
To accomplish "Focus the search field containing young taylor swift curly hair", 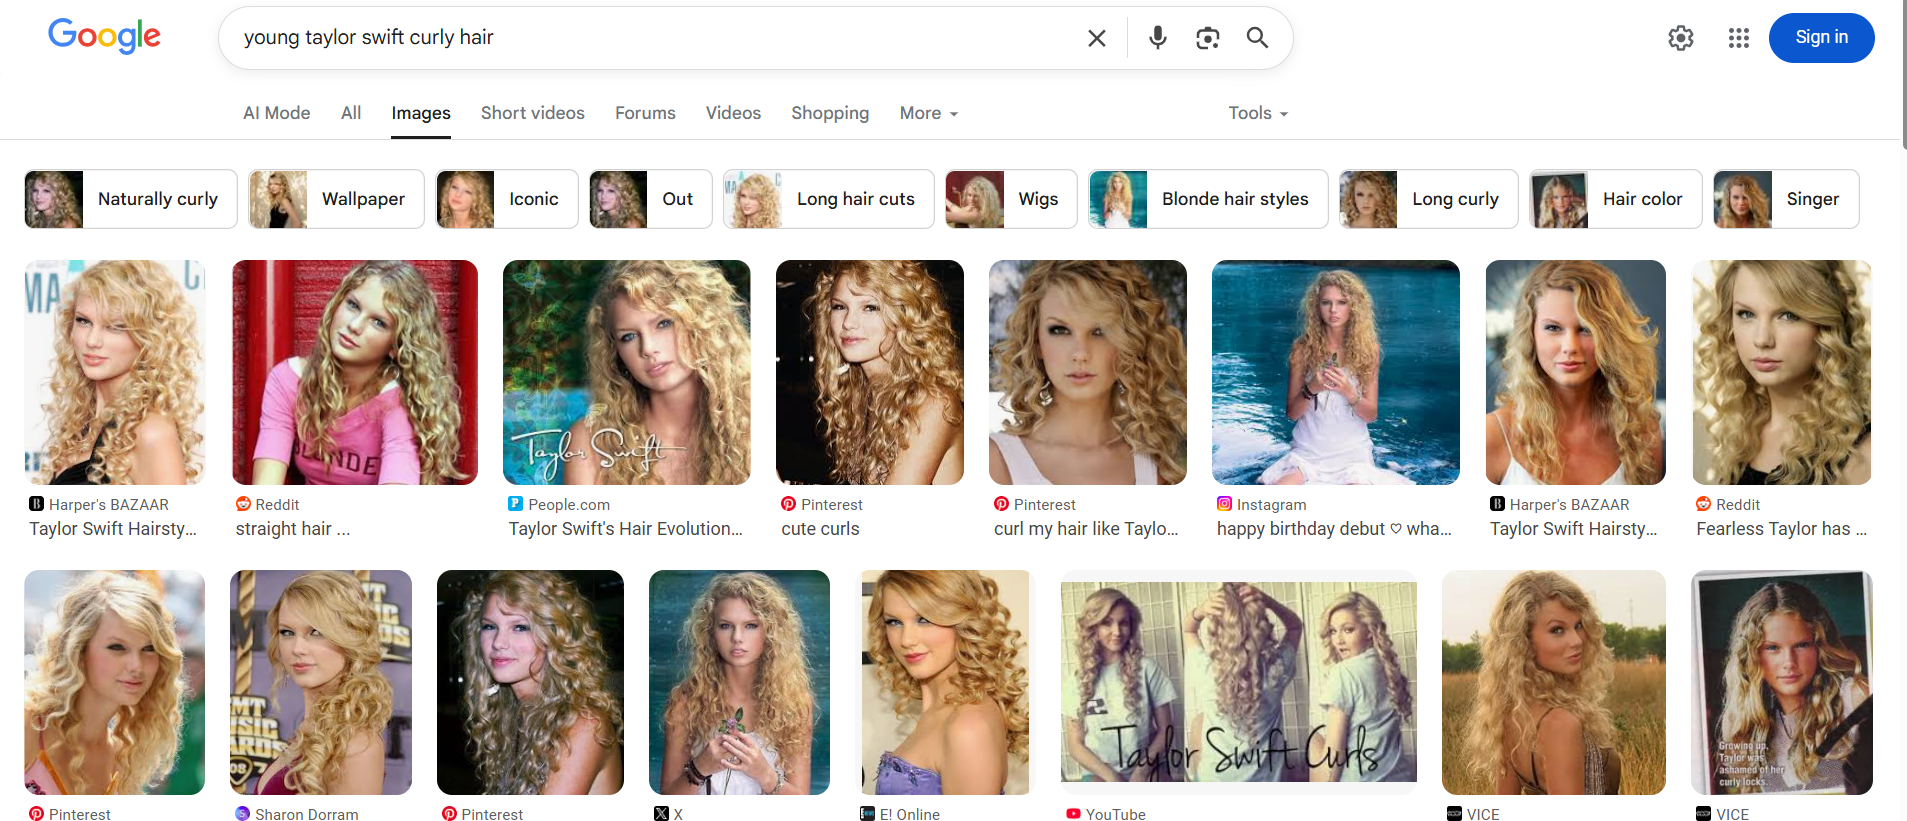I will pyautogui.click(x=655, y=38).
